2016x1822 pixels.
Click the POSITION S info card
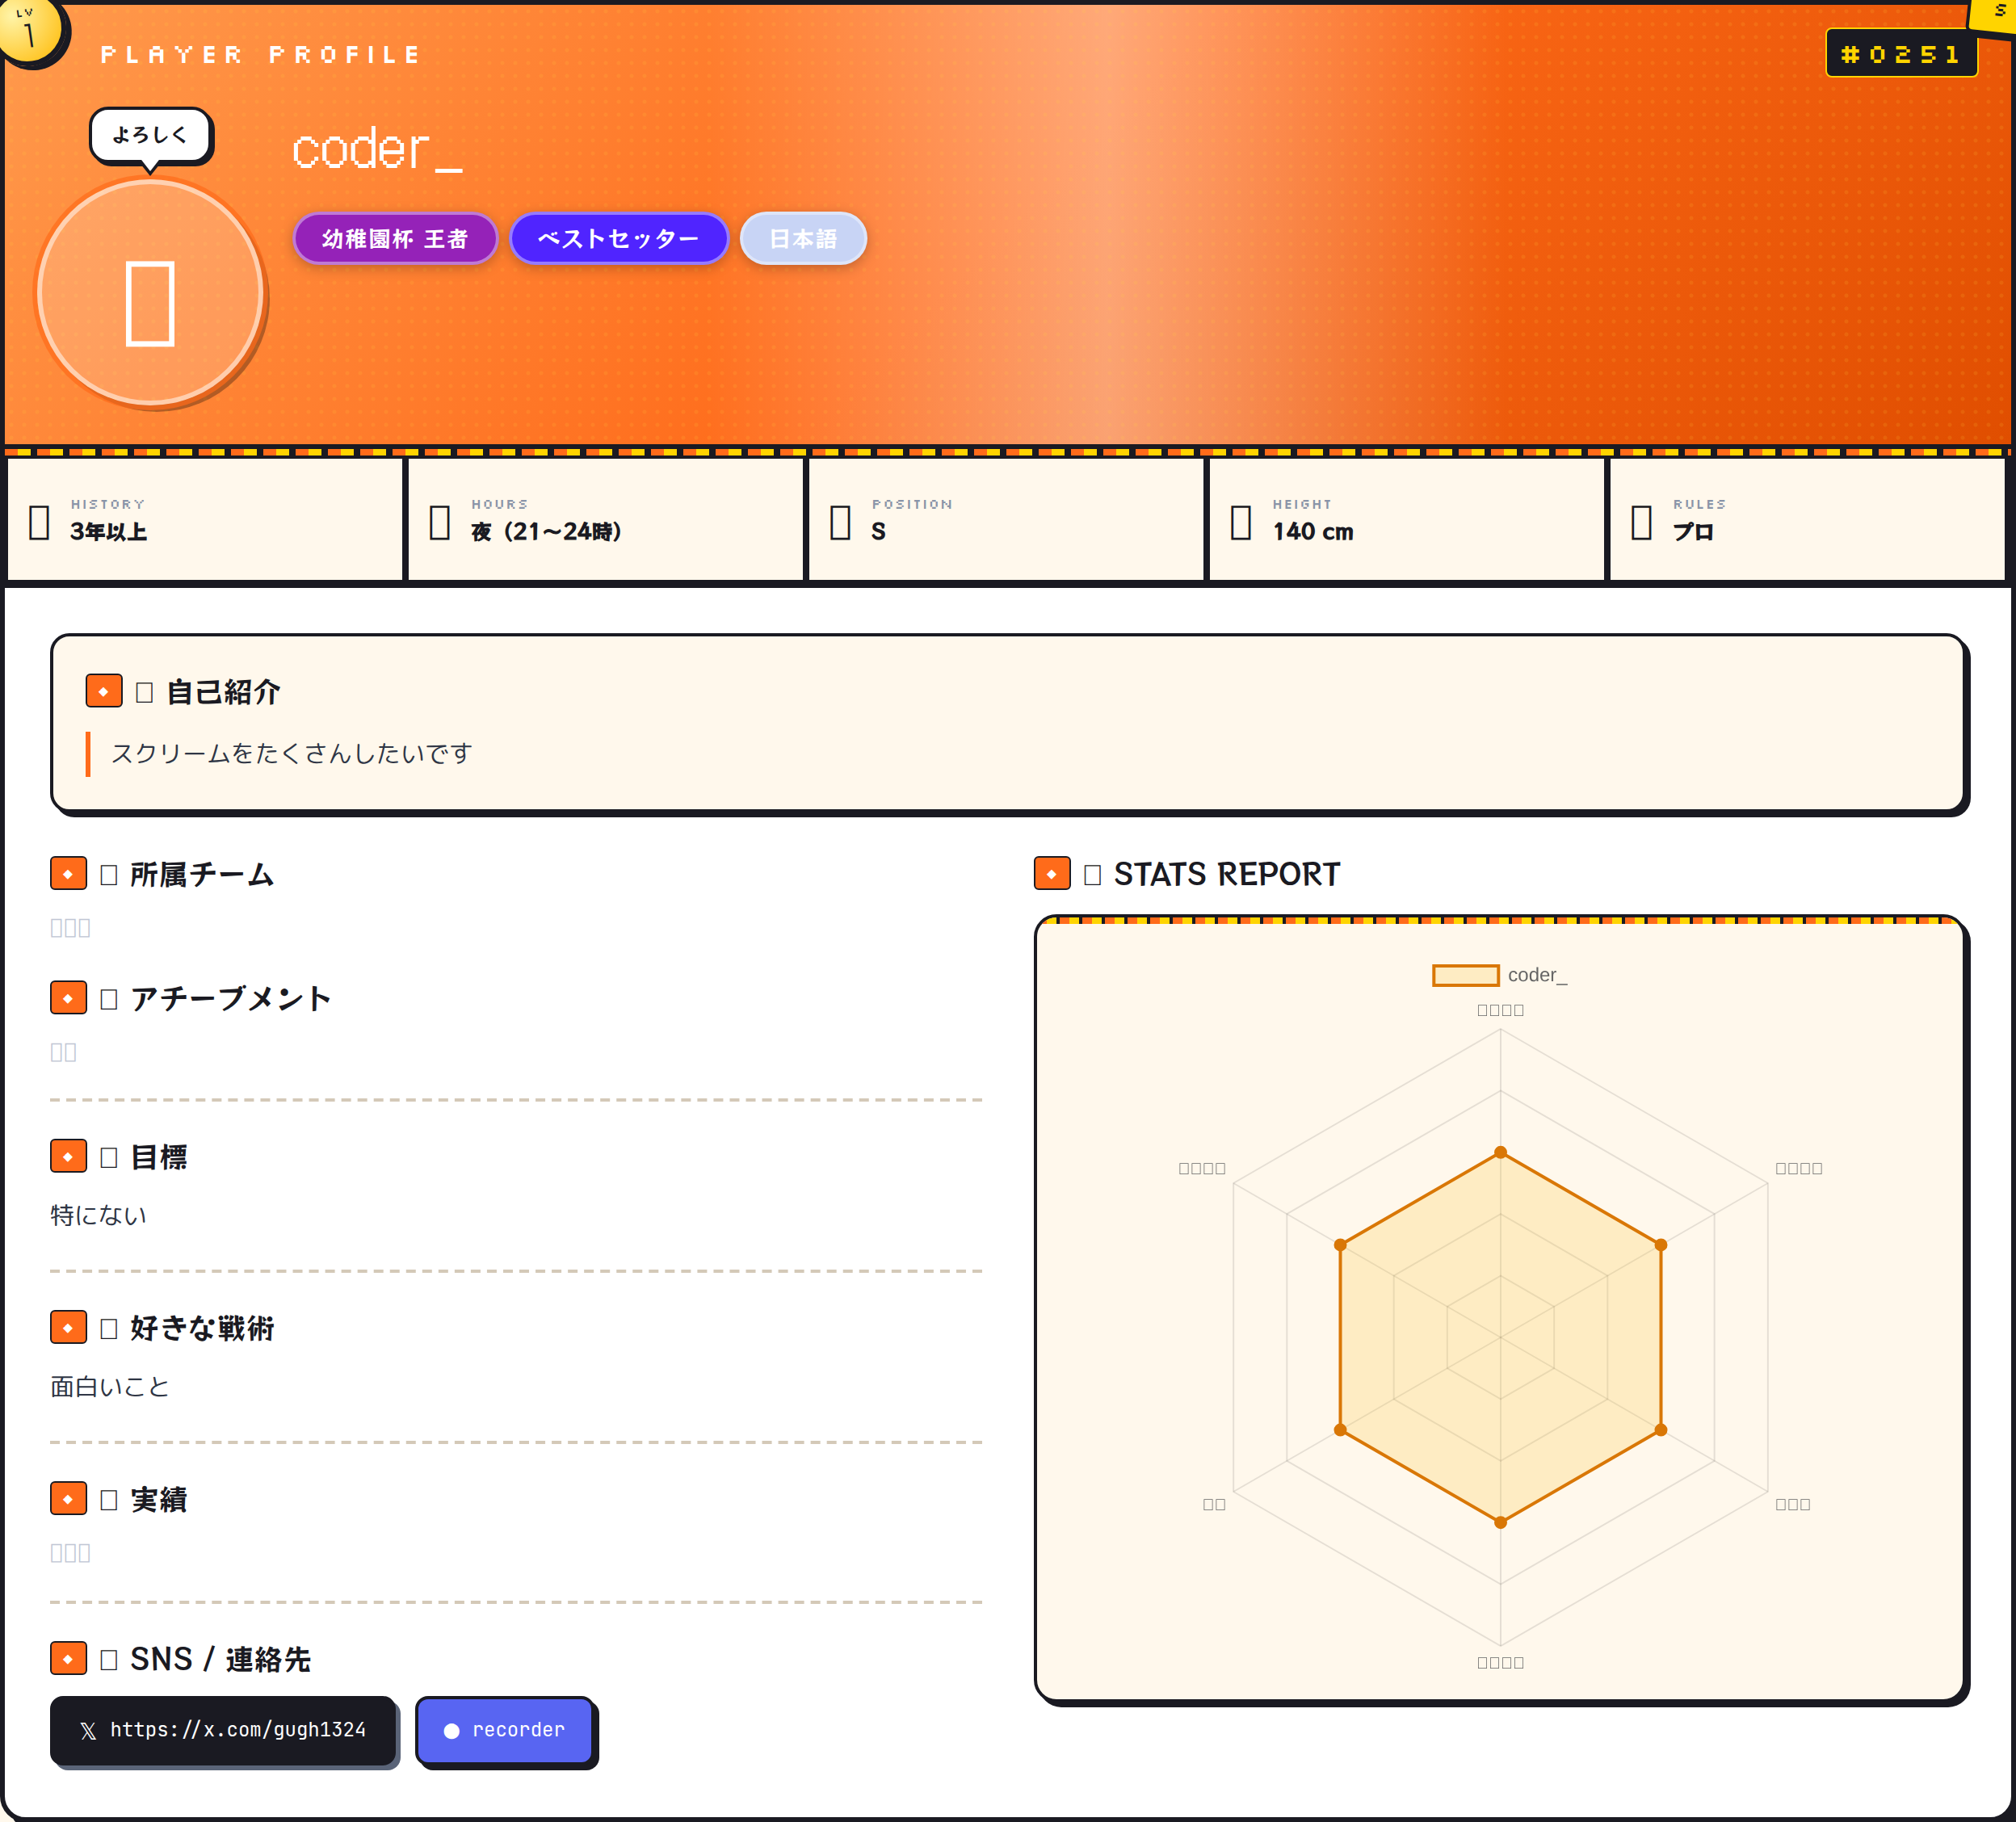(x=1006, y=518)
